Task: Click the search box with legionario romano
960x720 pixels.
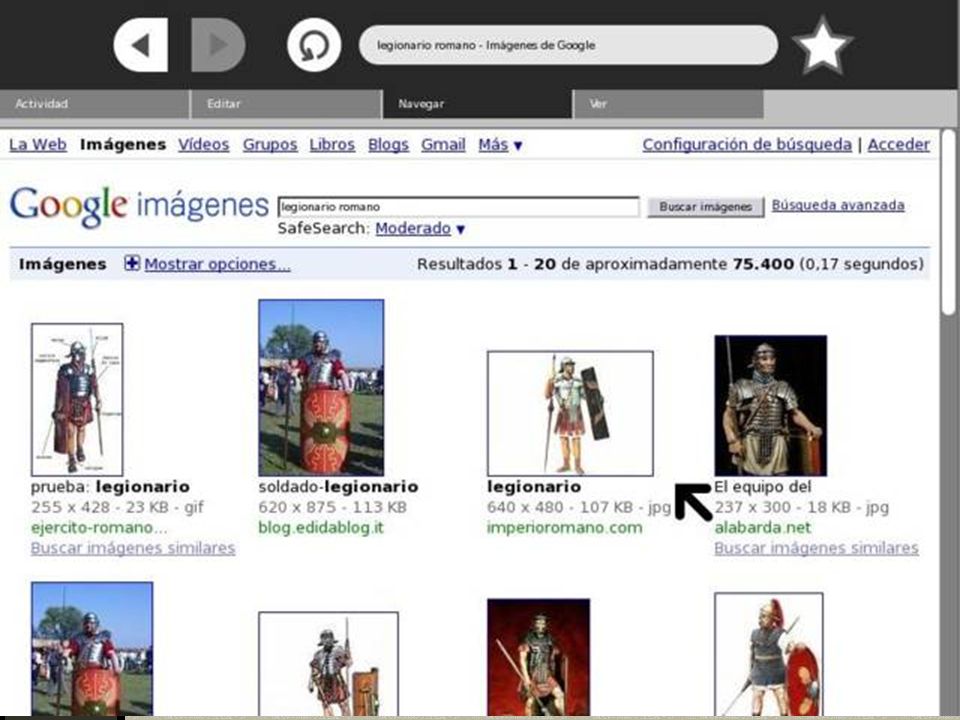Action: (459, 207)
